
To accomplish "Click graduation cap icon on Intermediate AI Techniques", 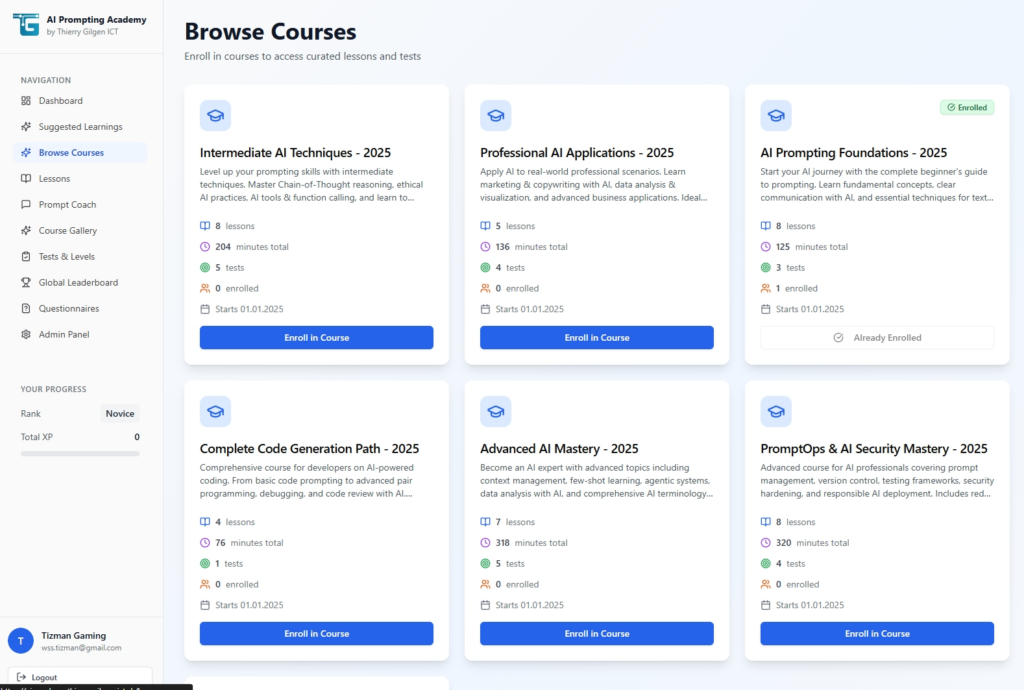I will (215, 115).
